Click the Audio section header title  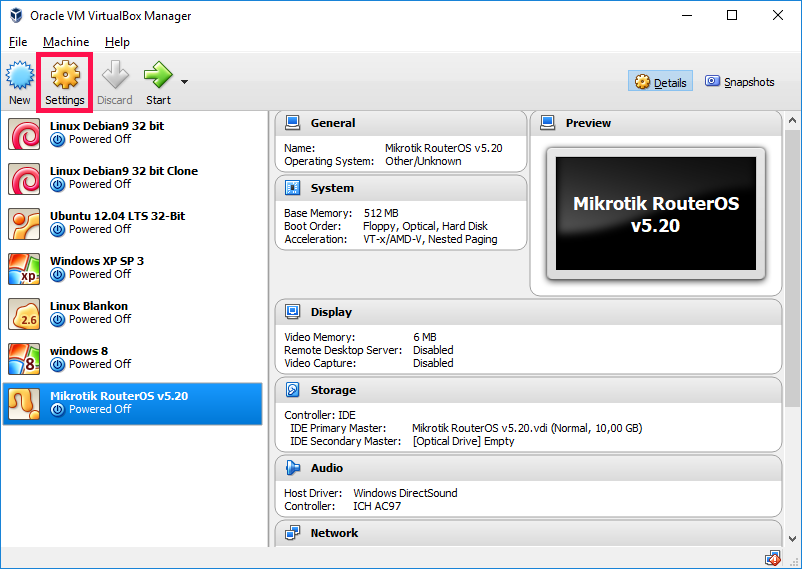pyautogui.click(x=327, y=468)
